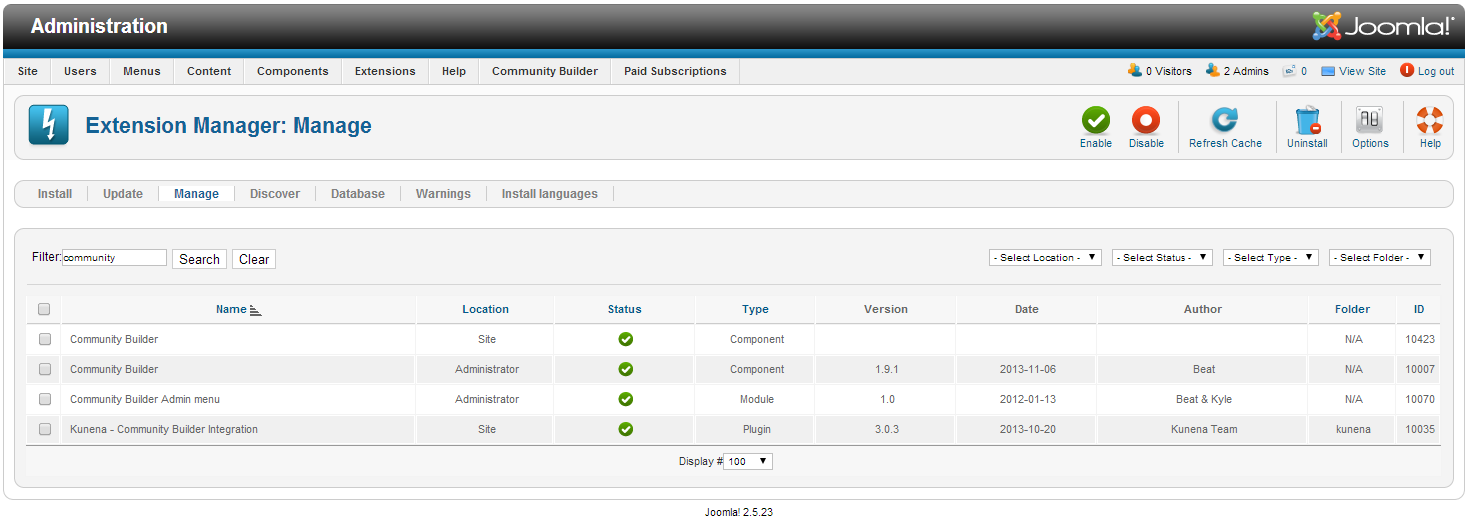Click the red Log out icon
This screenshot has height=522, width=1474.
1407,71
